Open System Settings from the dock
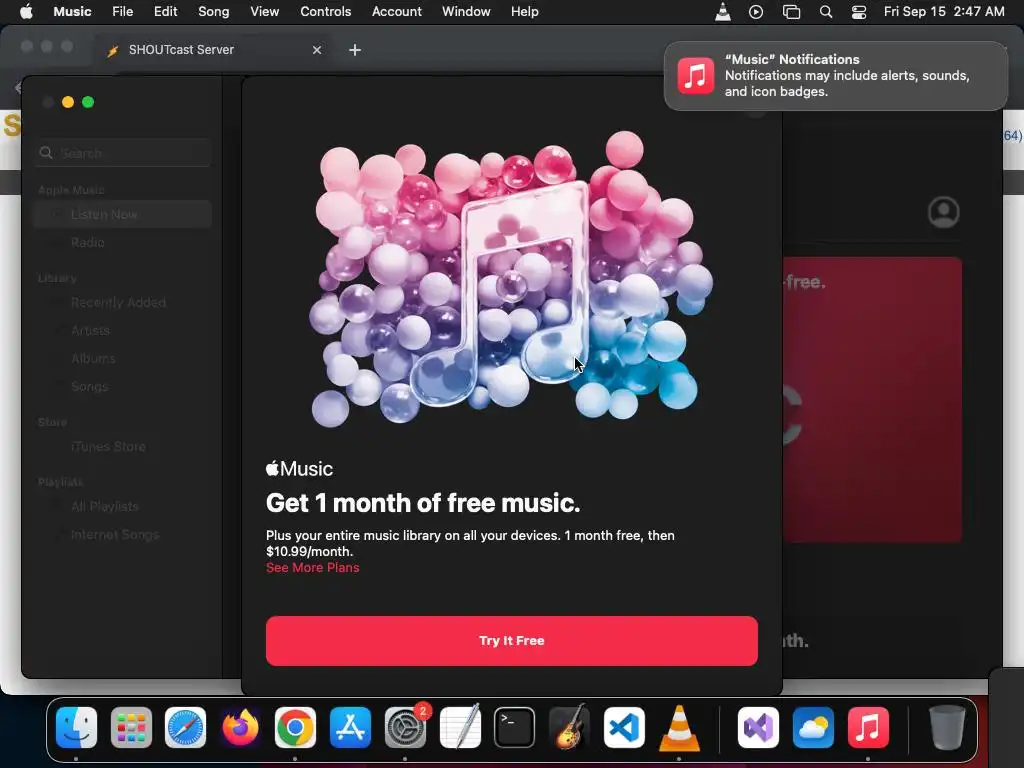1024x768 pixels. [x=405, y=727]
